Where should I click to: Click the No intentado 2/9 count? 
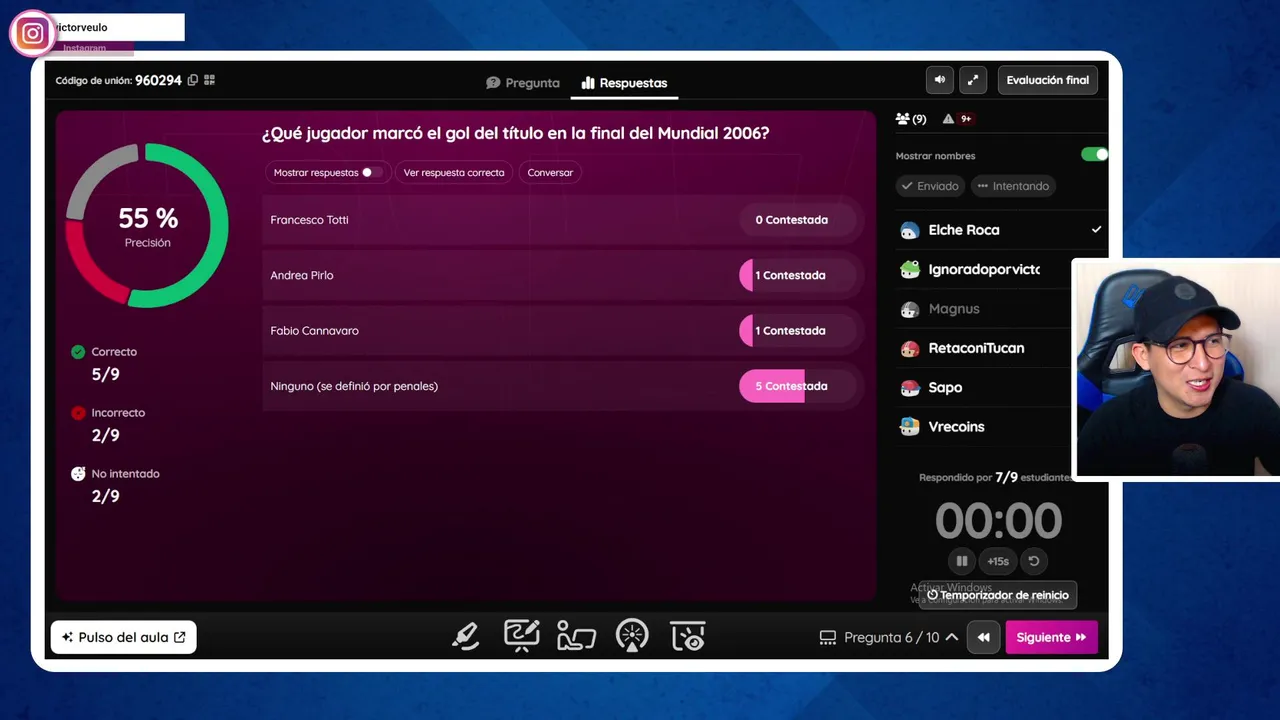click(105, 497)
